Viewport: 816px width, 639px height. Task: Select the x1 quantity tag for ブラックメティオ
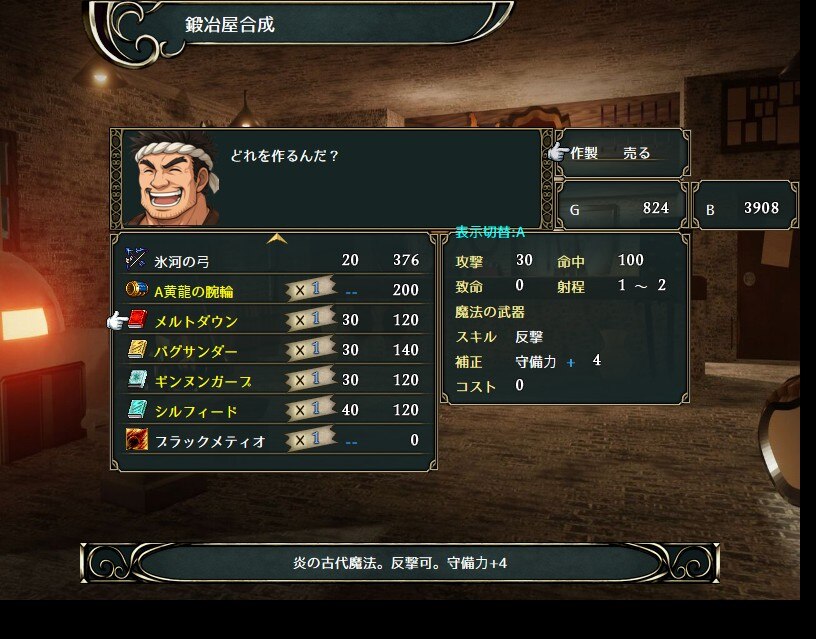(x=310, y=440)
